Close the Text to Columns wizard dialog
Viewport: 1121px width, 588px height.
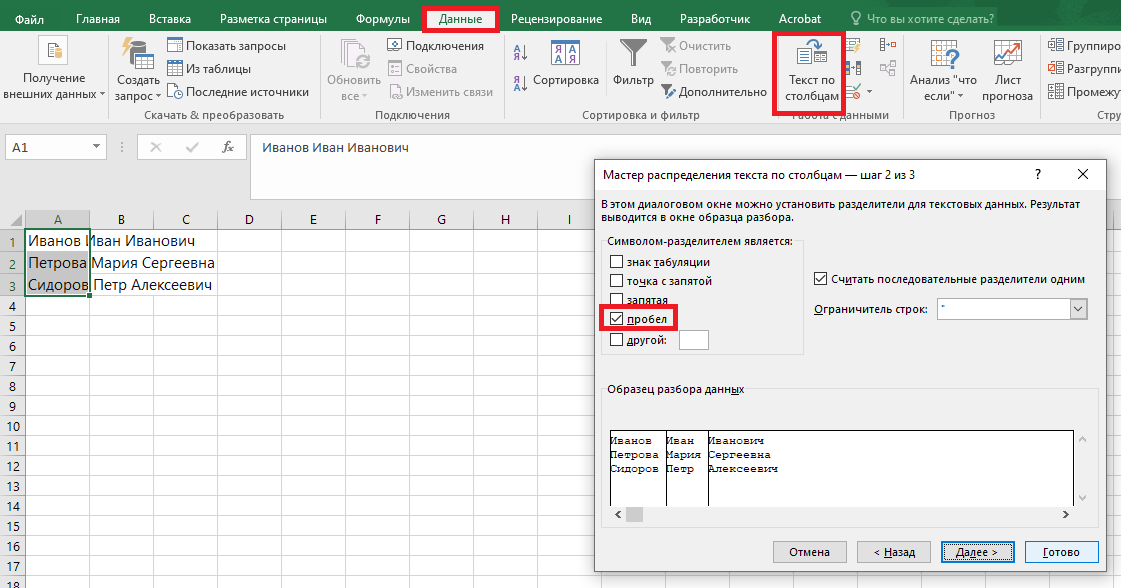coord(1082,175)
